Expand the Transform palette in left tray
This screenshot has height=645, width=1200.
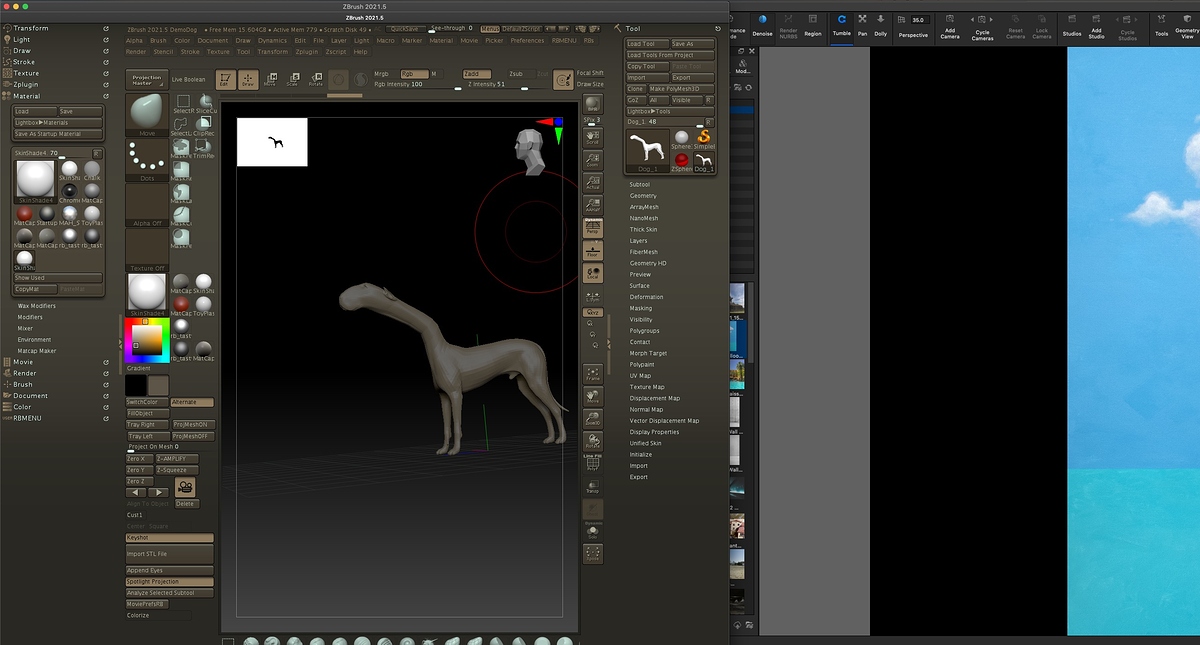point(30,28)
